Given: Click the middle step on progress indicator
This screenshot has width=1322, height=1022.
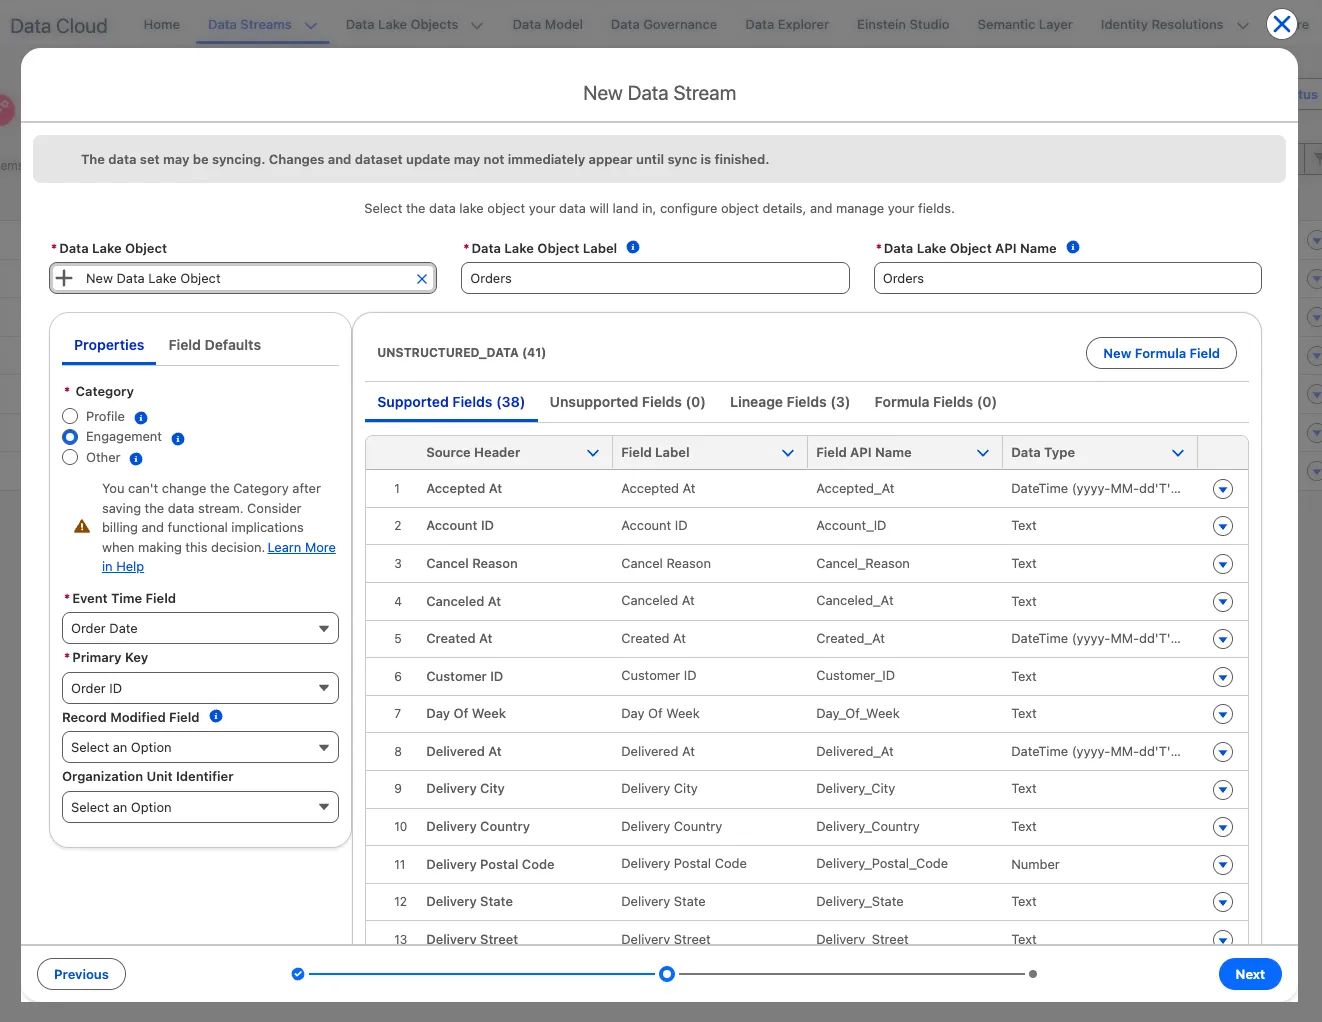Looking at the screenshot, I should (x=667, y=974).
